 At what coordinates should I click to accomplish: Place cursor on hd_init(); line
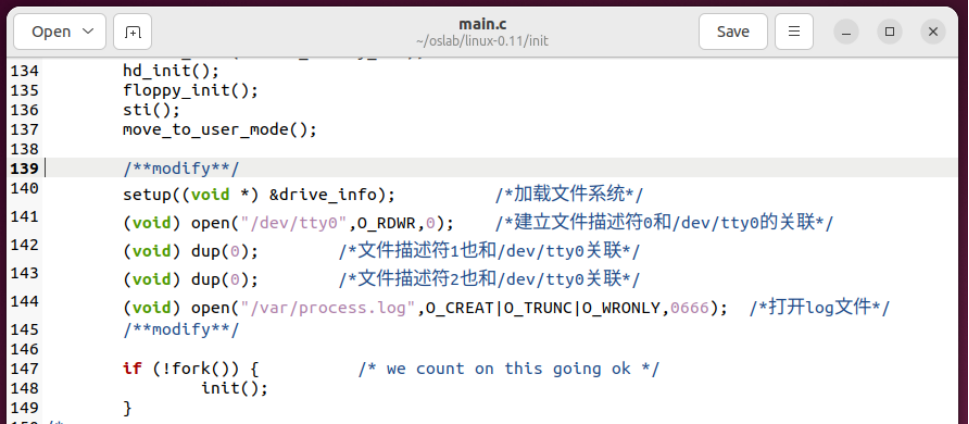171,70
